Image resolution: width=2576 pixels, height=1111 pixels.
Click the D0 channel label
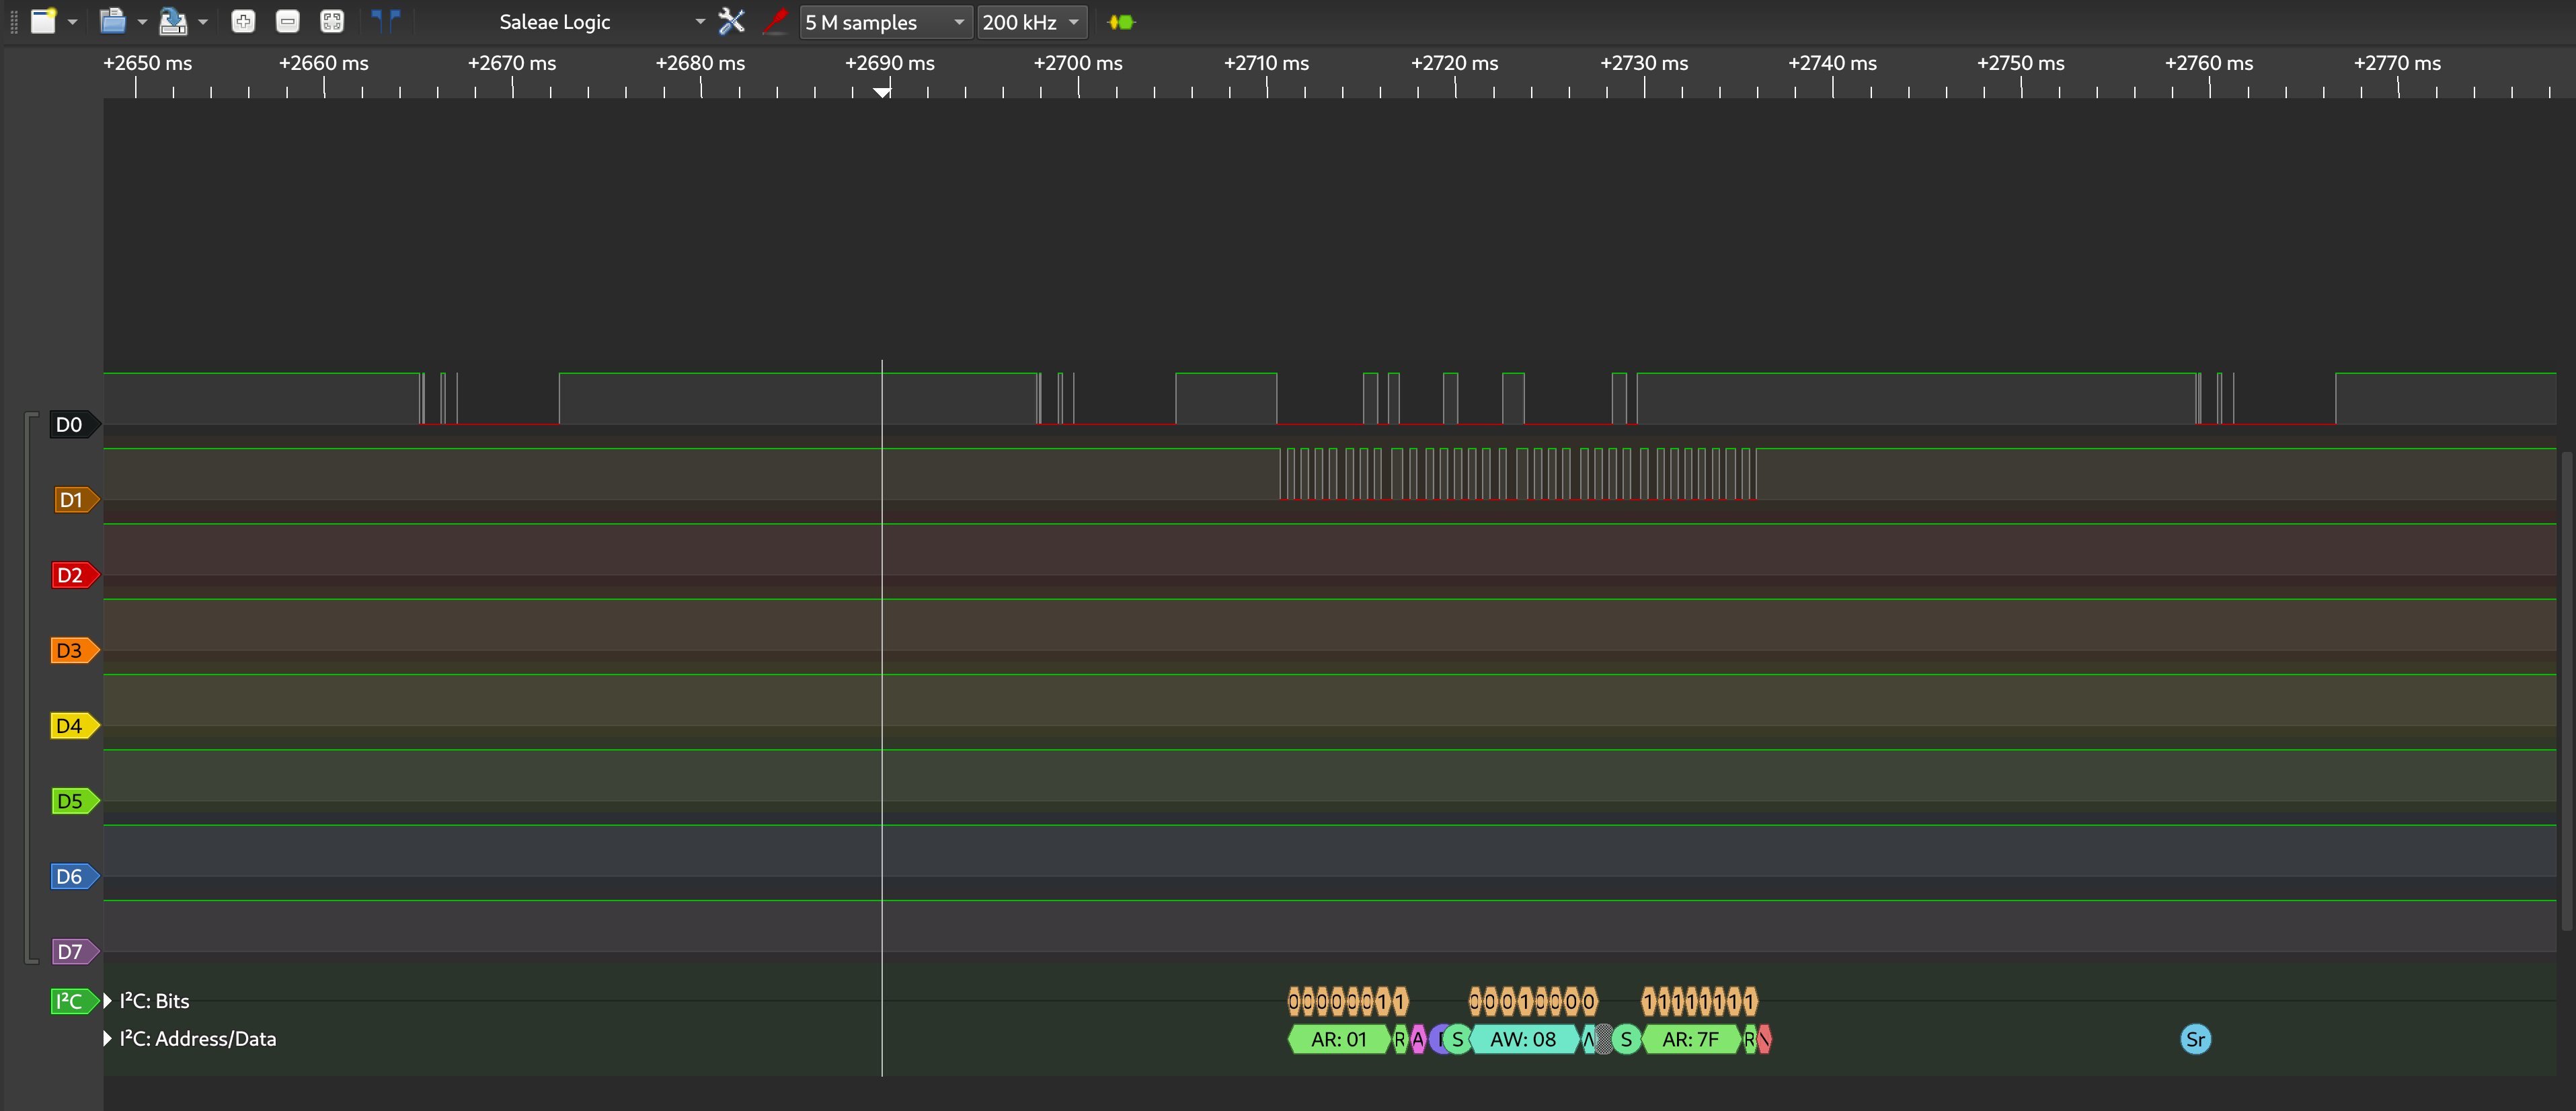point(70,425)
